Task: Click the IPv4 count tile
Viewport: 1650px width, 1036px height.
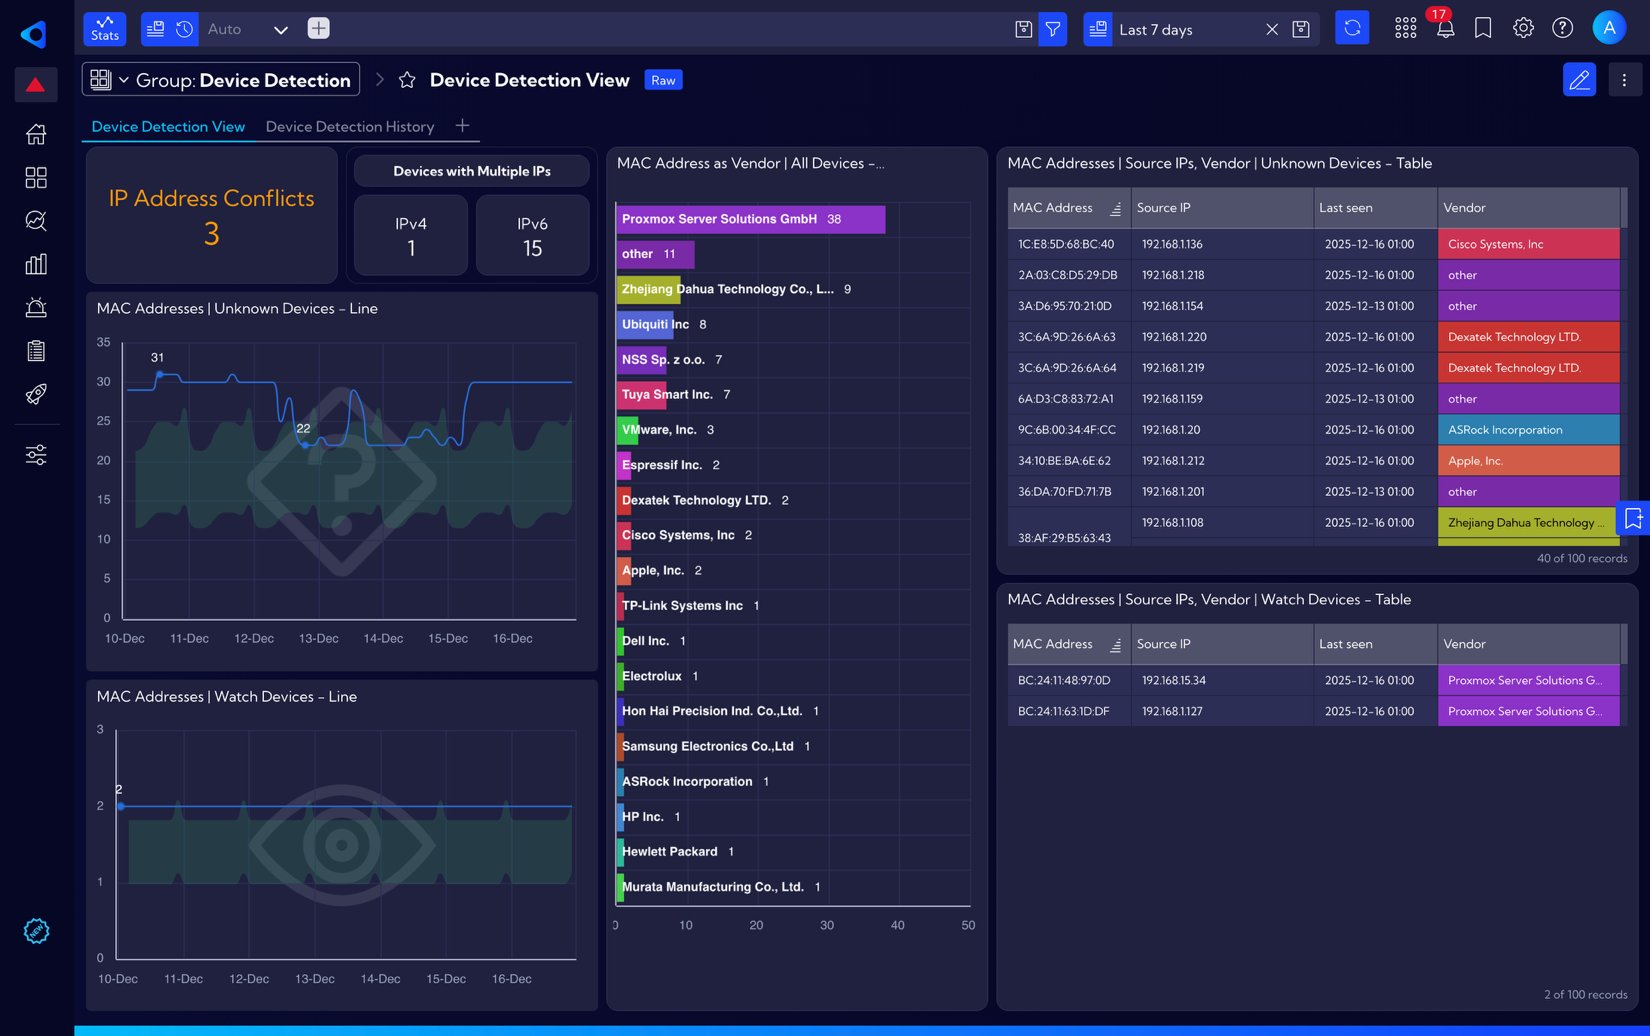Action: [411, 235]
